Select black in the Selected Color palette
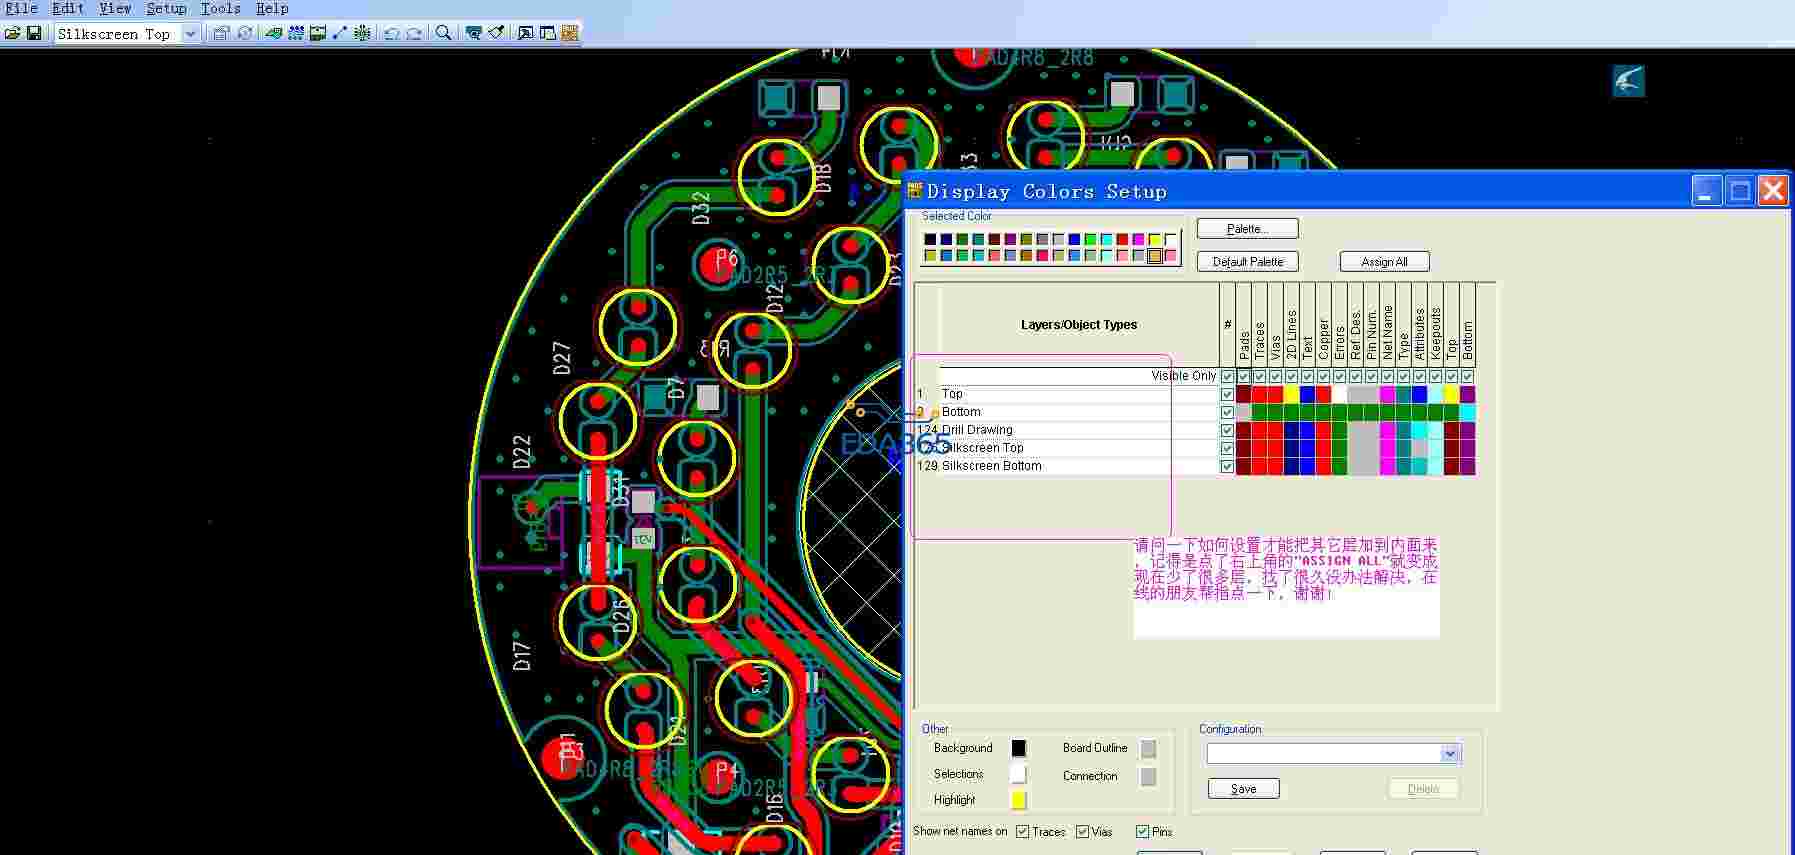1795x855 pixels. pos(930,239)
